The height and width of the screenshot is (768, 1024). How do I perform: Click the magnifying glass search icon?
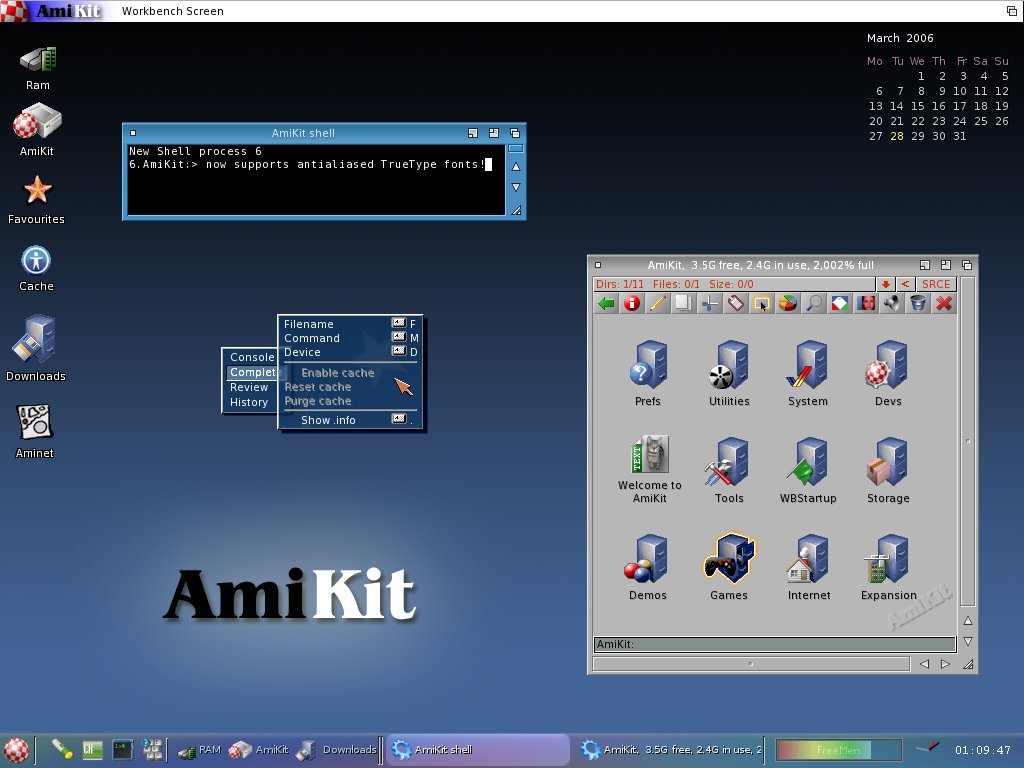pos(814,303)
